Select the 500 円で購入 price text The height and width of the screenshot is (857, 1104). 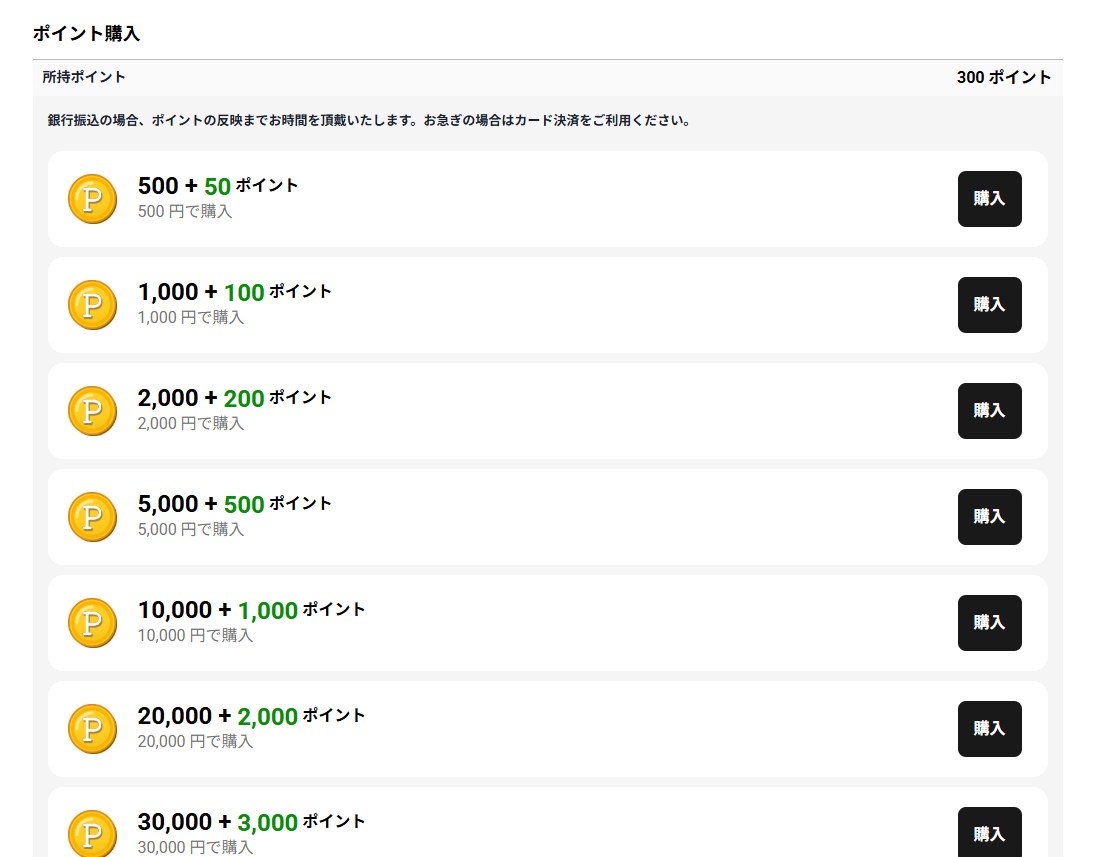[185, 212]
